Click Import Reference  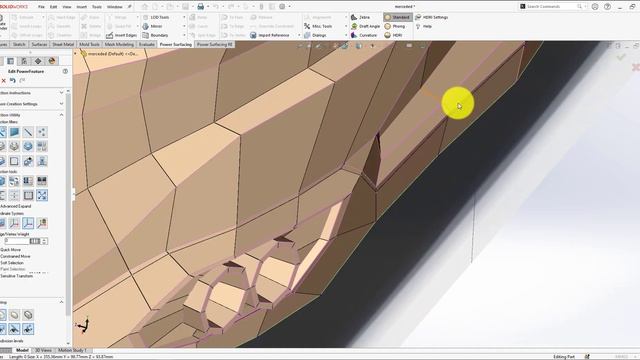coord(270,35)
